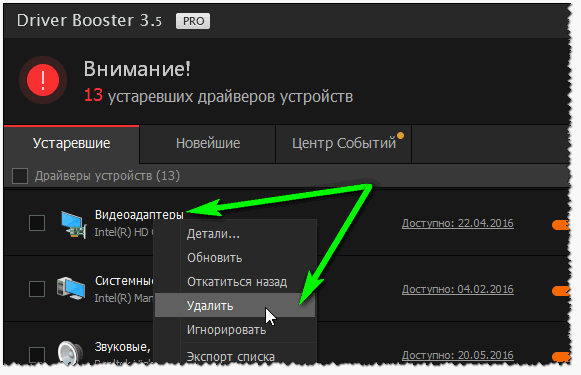Open the Новейшие tab
The image size is (581, 375).
point(208,144)
